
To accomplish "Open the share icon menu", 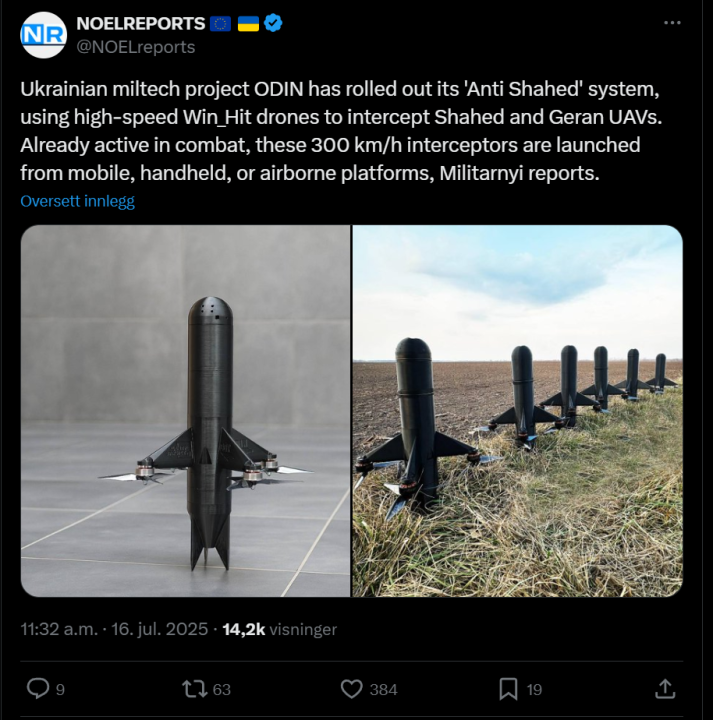I will pos(664,688).
